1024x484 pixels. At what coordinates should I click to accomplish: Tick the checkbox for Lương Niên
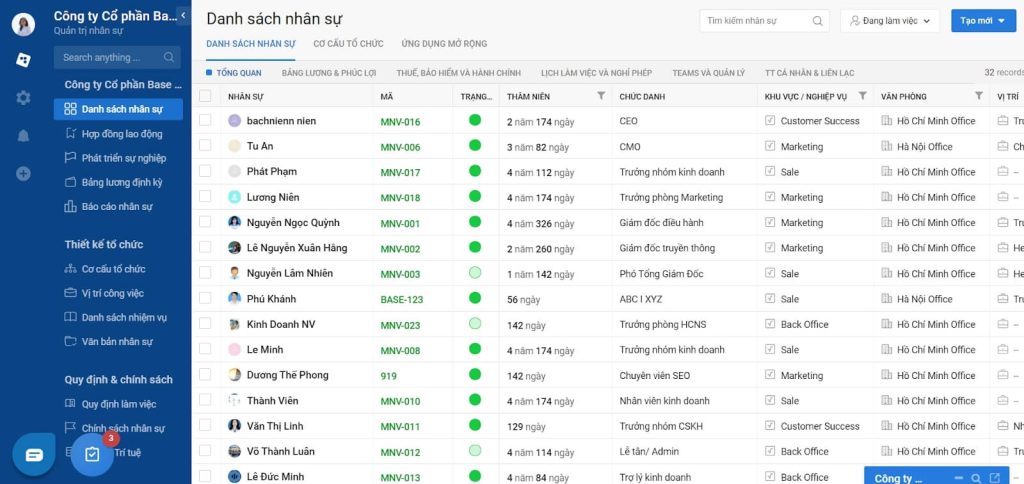205,197
